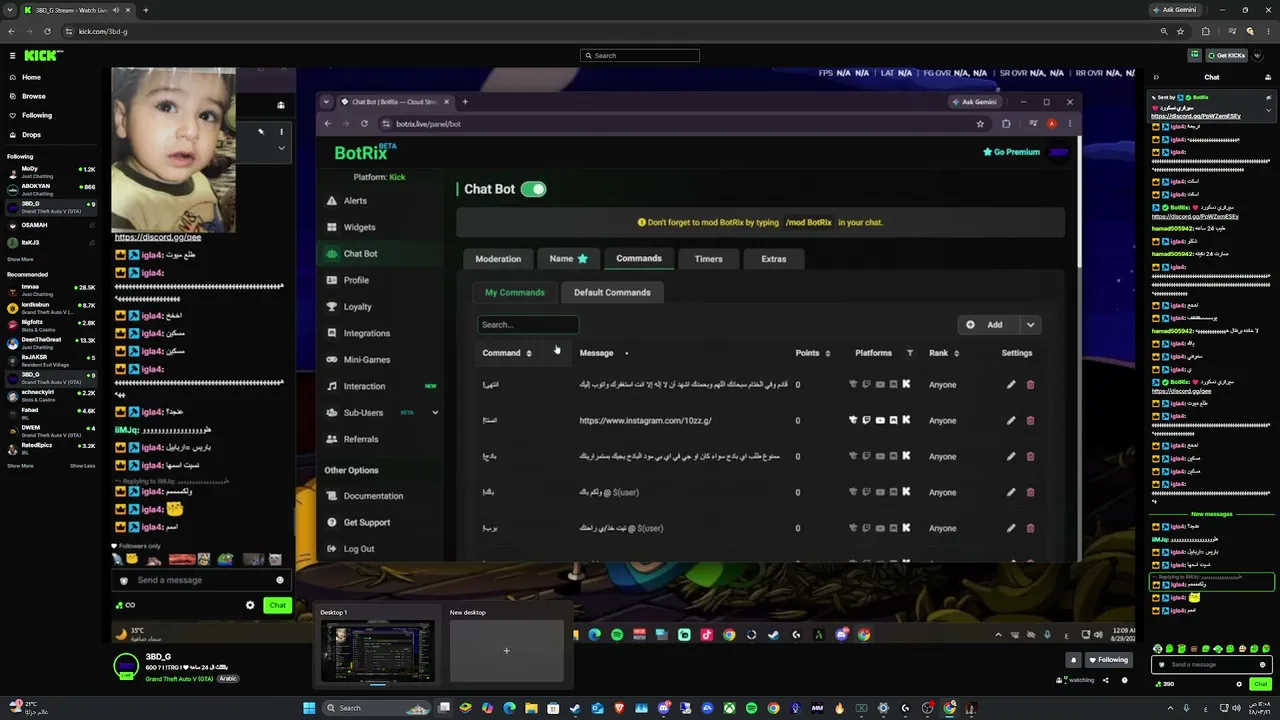The image size is (1280, 720).
Task: Click Kick top Search bar
Action: pyautogui.click(x=640, y=56)
